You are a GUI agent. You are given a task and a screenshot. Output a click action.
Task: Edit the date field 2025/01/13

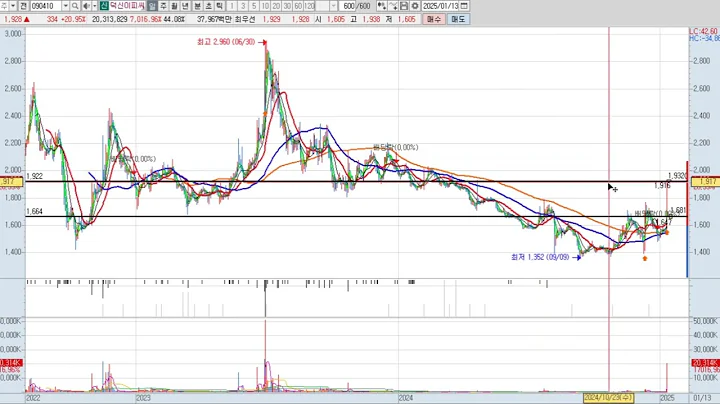click(440, 6)
